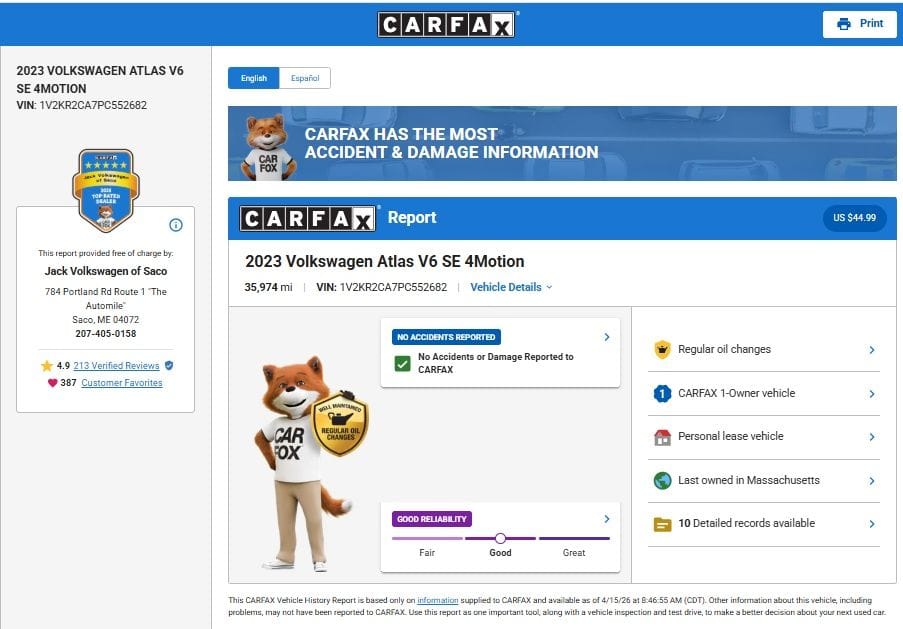The image size is (903, 629).
Task: Click the CARFAX logo in the header
Action: pyautogui.click(x=446, y=24)
